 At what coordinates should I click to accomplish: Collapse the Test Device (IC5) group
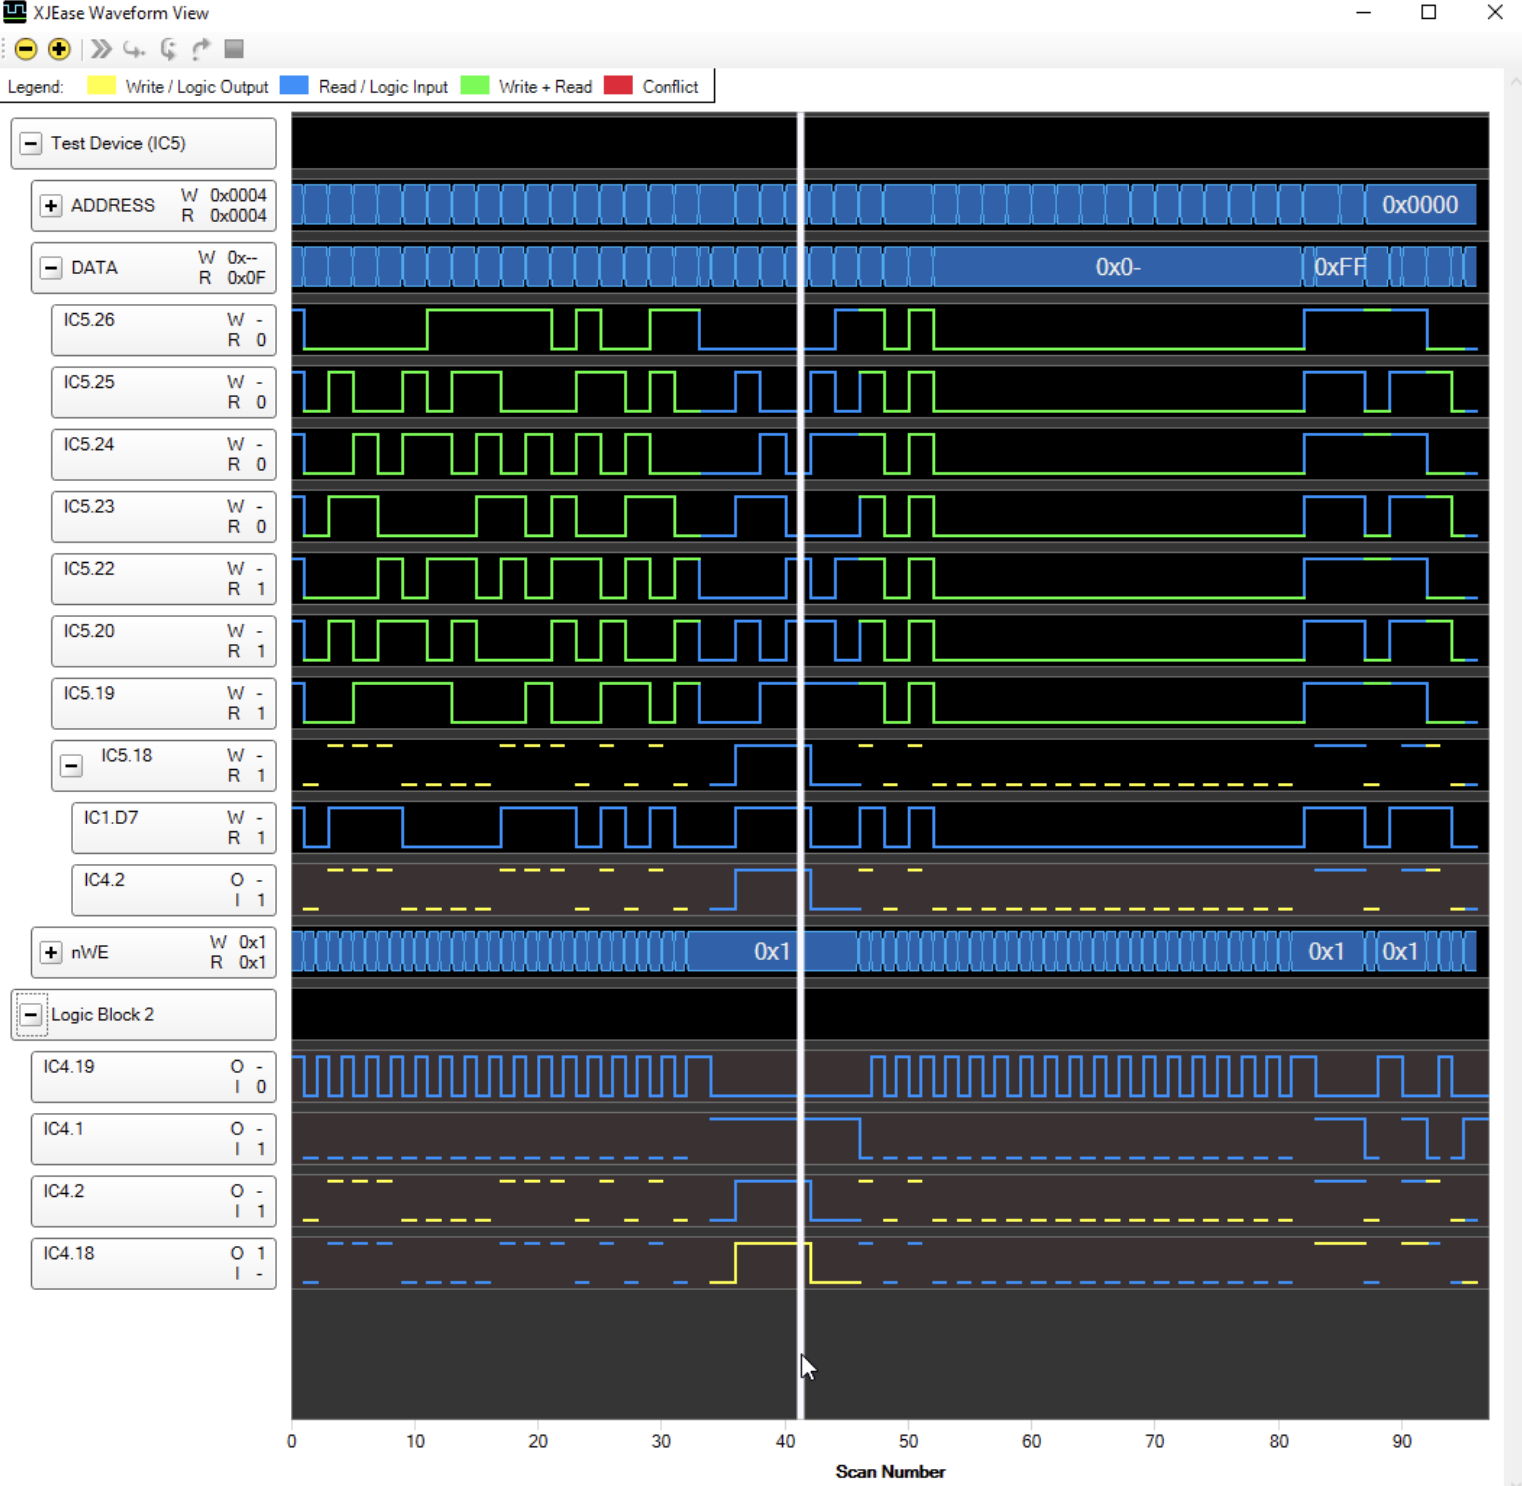31,144
